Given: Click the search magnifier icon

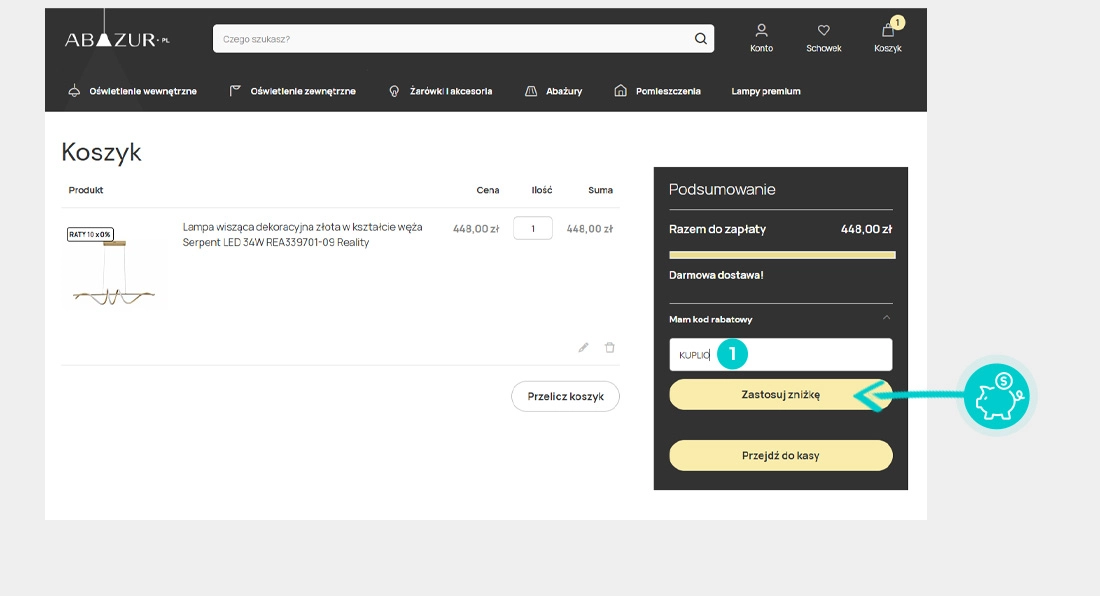Looking at the screenshot, I should coord(700,39).
